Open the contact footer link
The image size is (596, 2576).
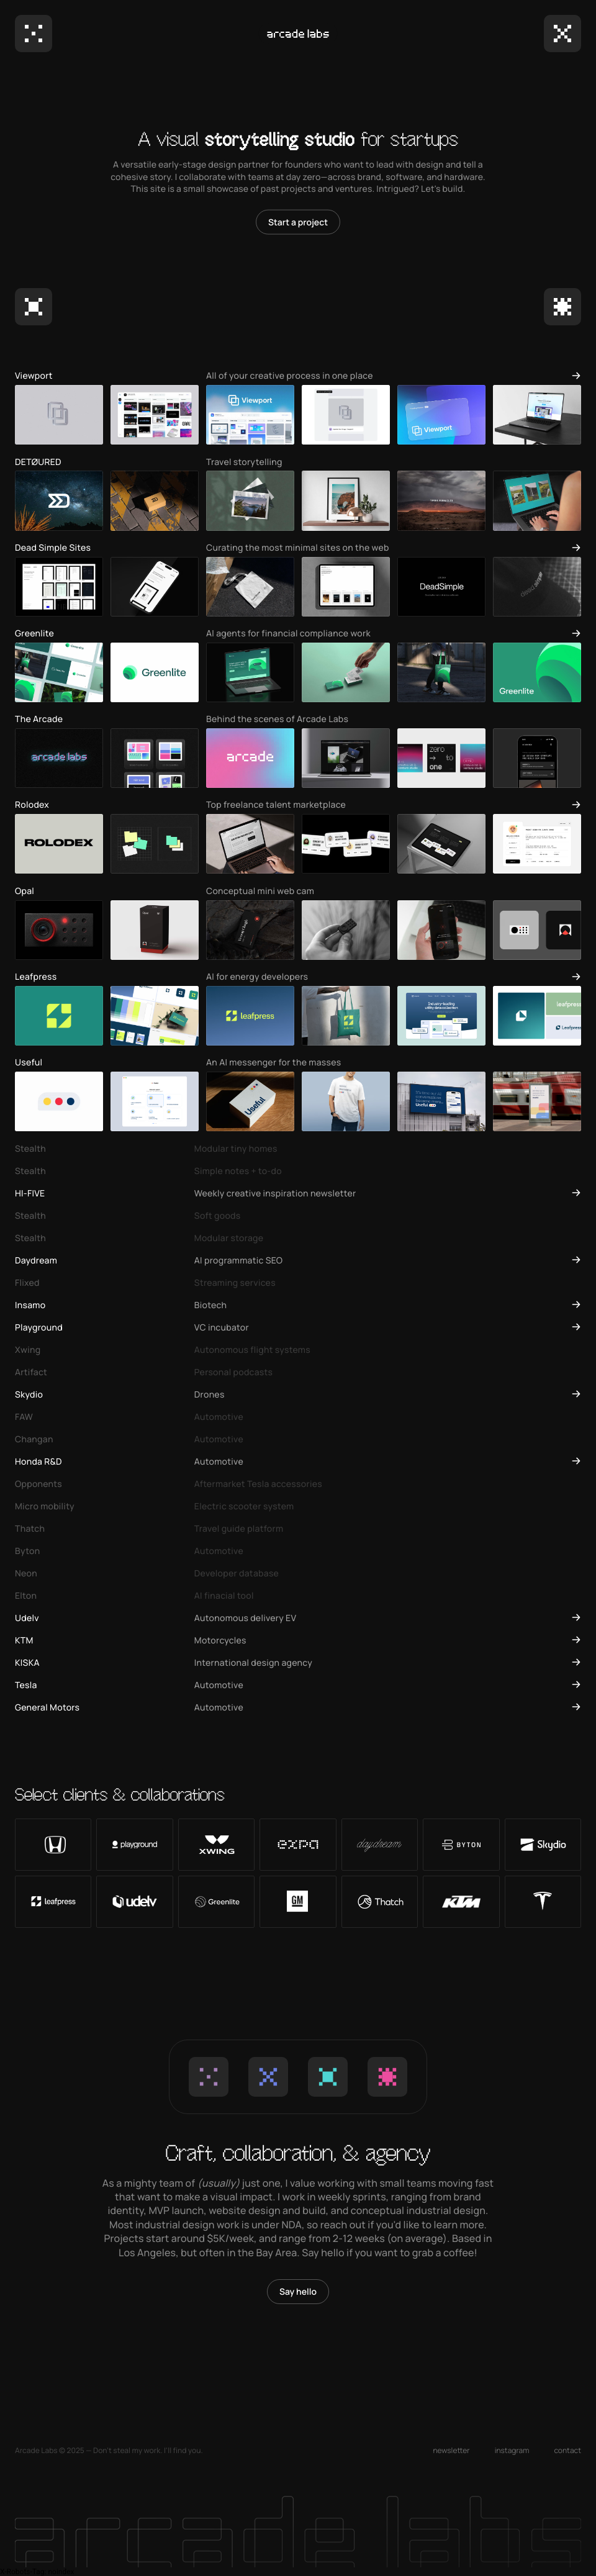(567, 2450)
